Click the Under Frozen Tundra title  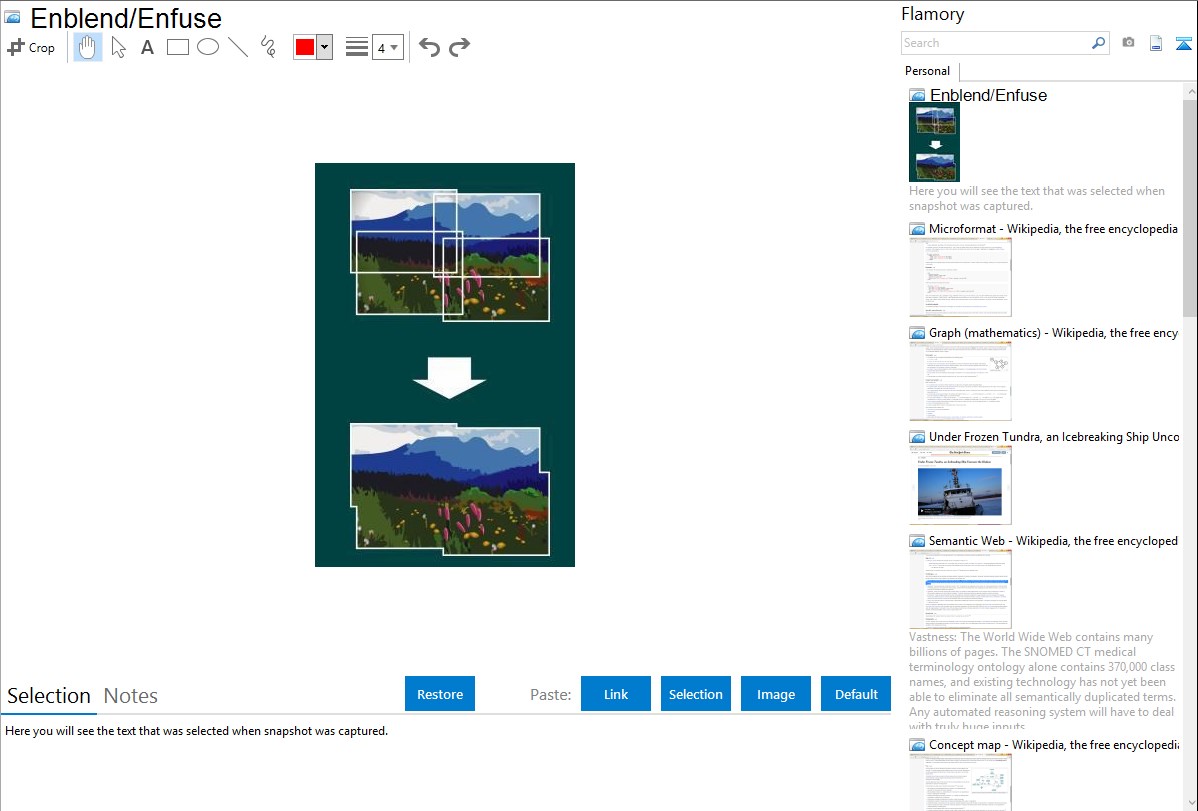(1054, 436)
